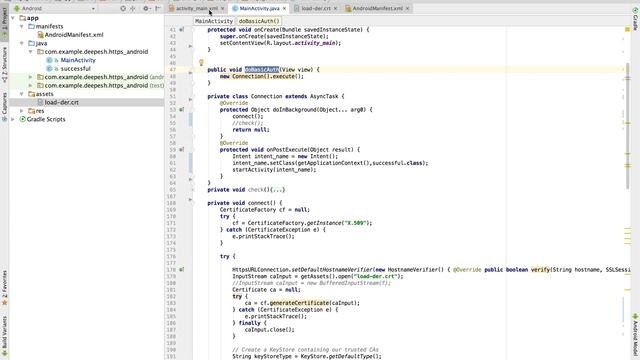Expand the https_android (test) package

[x=31, y=85]
